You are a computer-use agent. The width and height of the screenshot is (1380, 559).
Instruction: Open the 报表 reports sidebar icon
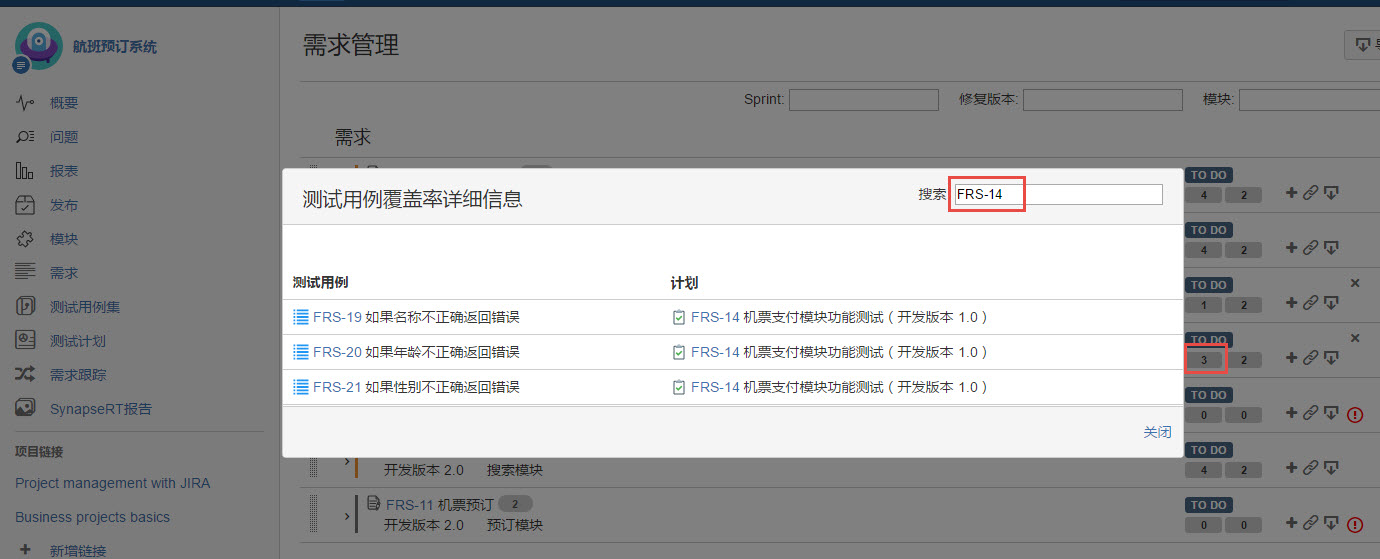pos(26,171)
